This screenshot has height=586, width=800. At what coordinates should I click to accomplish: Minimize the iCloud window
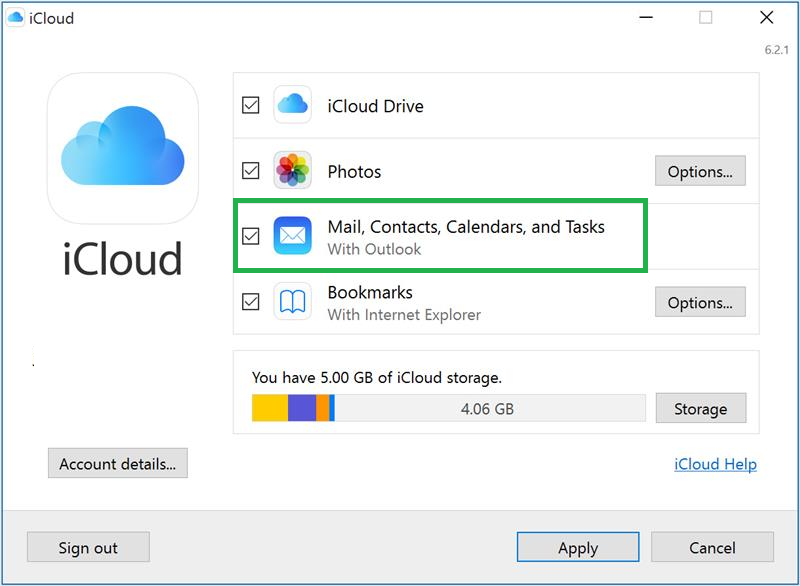[646, 17]
